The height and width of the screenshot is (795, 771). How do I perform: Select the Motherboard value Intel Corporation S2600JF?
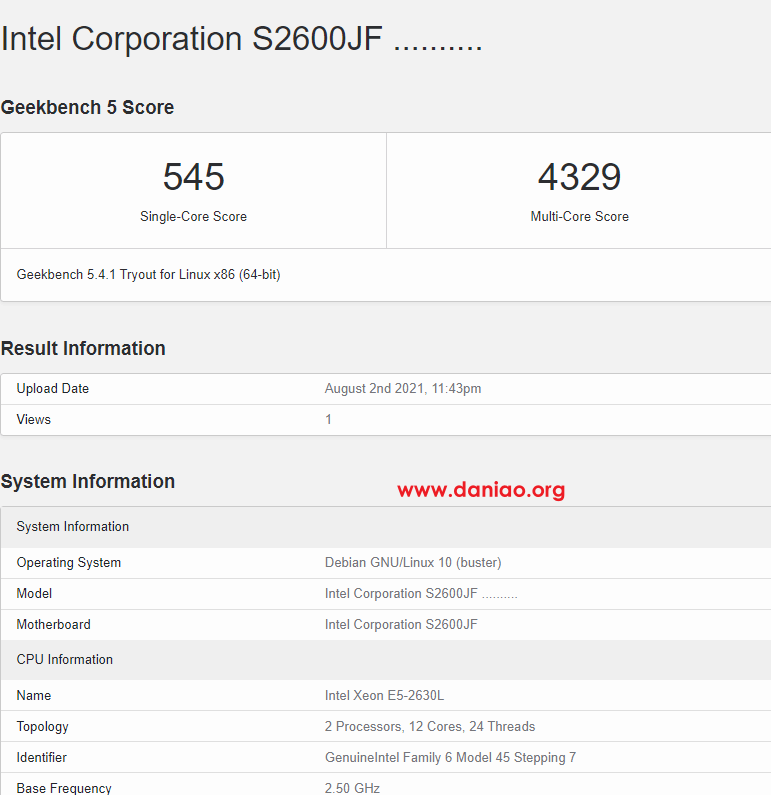(x=401, y=625)
